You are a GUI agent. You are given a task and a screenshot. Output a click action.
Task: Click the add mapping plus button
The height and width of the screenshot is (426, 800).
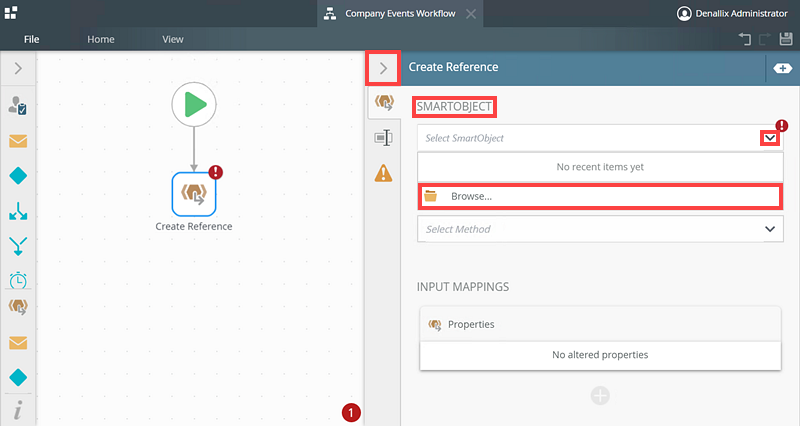coord(600,396)
